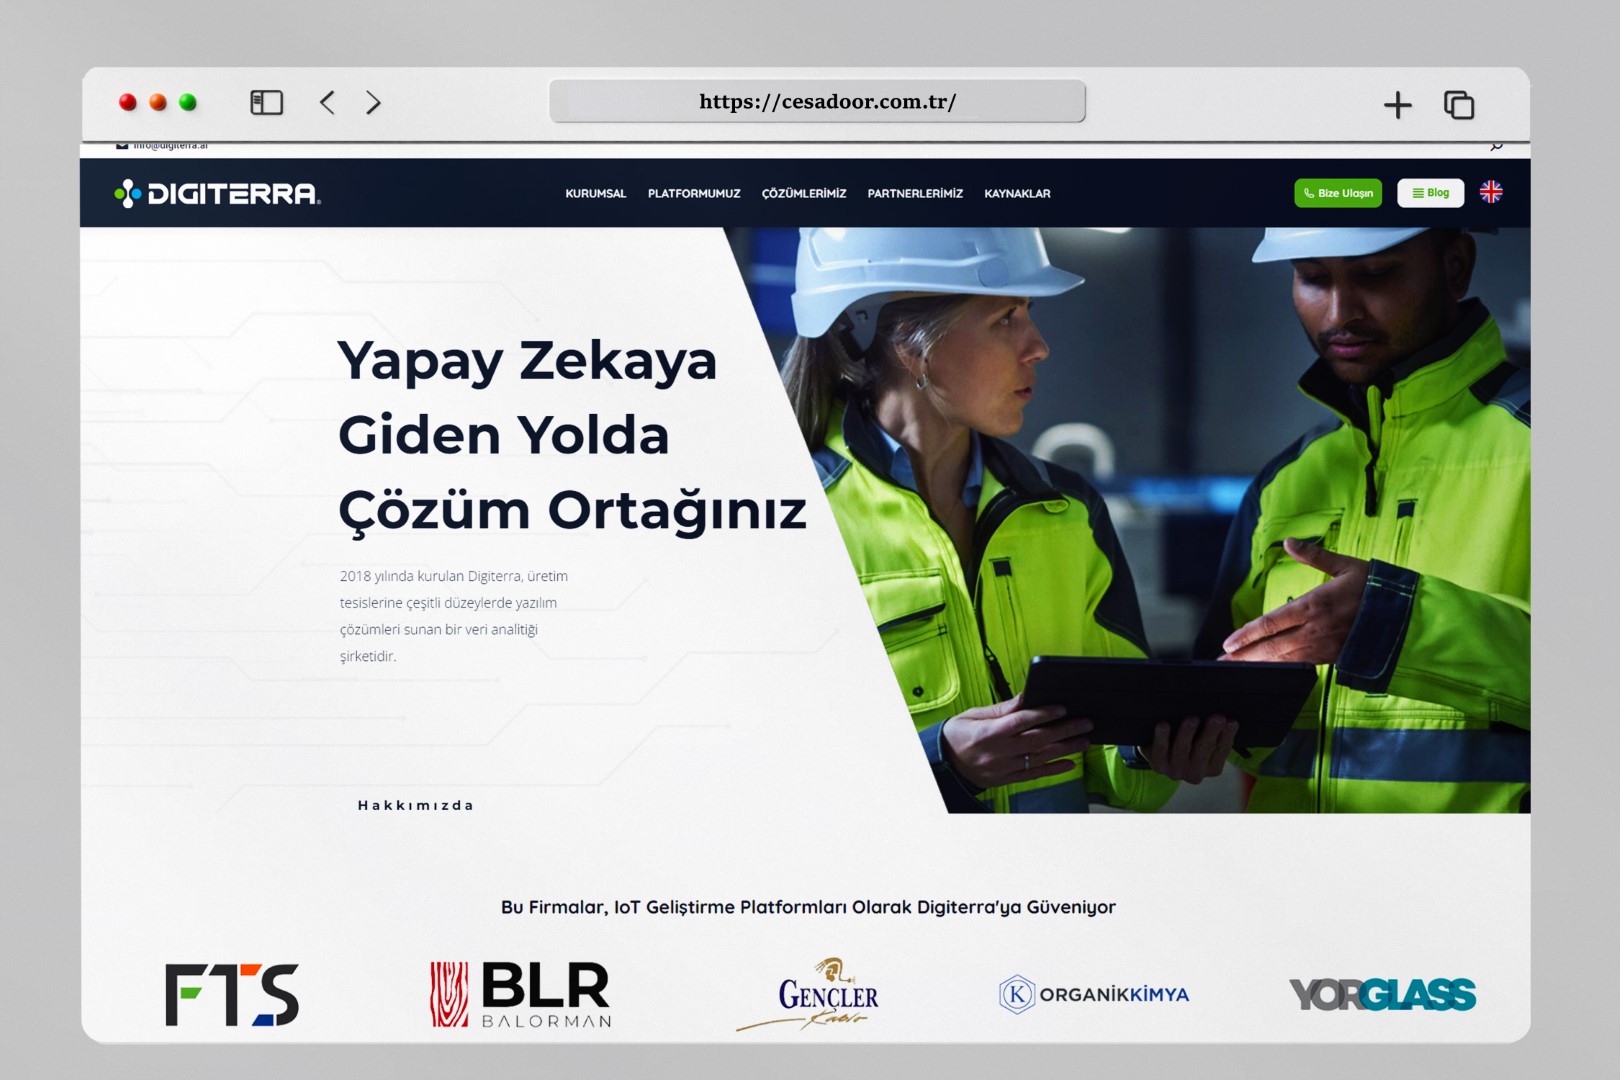The image size is (1620, 1080).
Task: Click the heading 'Yapay Zekaya Giden Yolda'
Action: click(x=527, y=398)
